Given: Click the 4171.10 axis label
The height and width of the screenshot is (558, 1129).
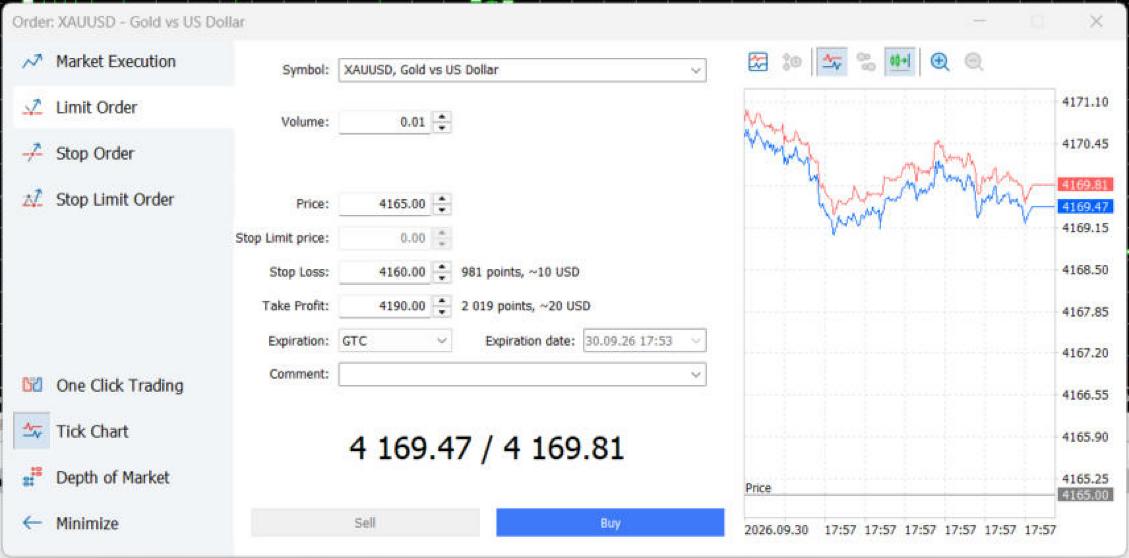Looking at the screenshot, I should pyautogui.click(x=1085, y=102).
